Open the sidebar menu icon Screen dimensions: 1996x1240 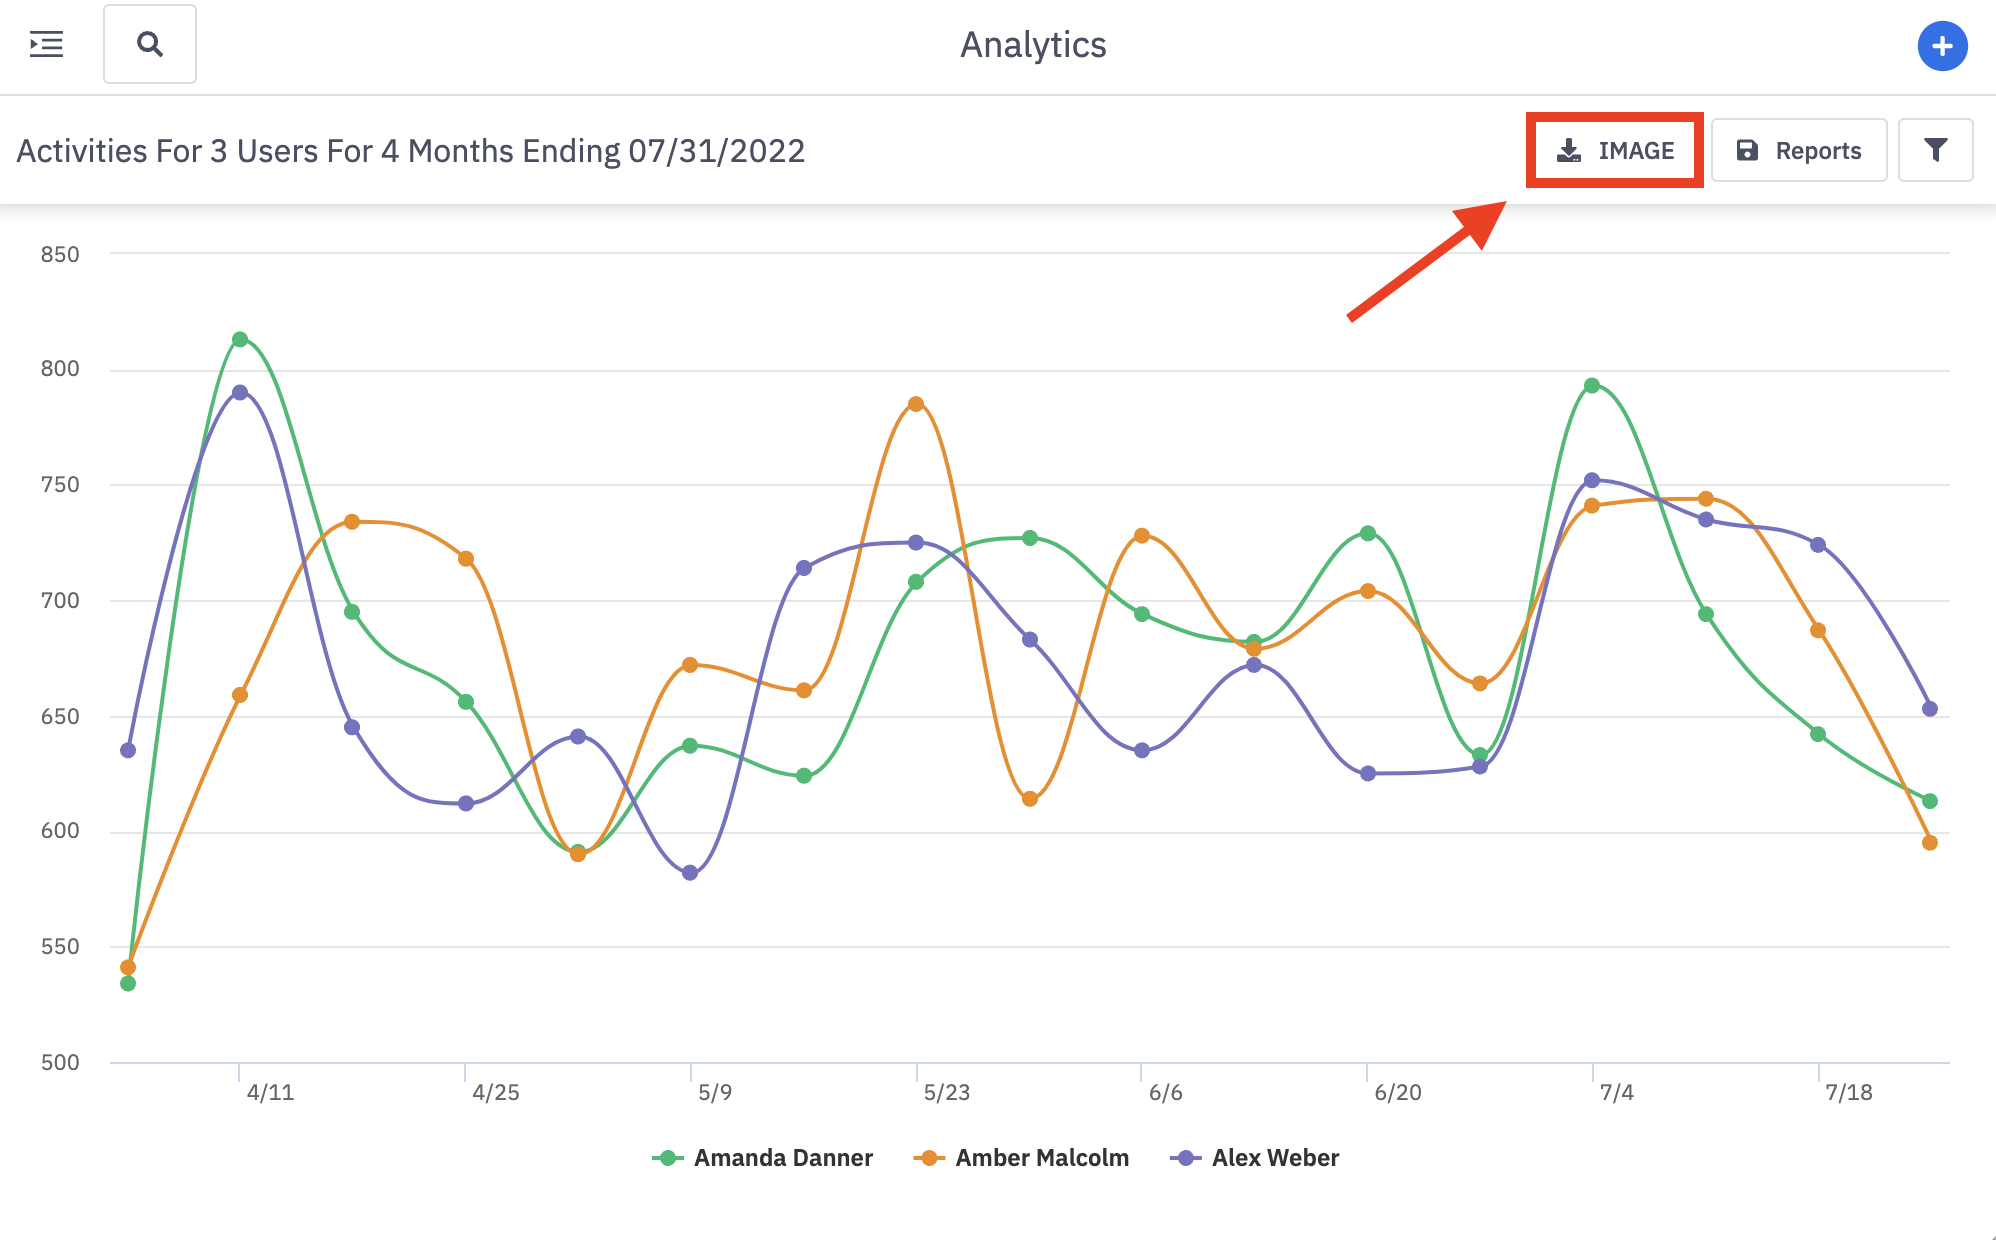tap(46, 44)
